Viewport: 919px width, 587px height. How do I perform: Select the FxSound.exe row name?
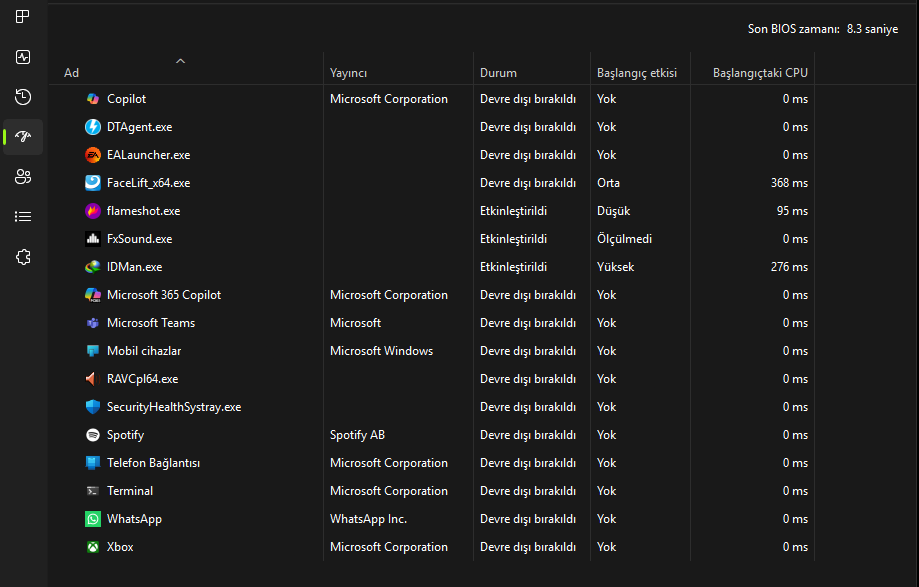point(139,239)
